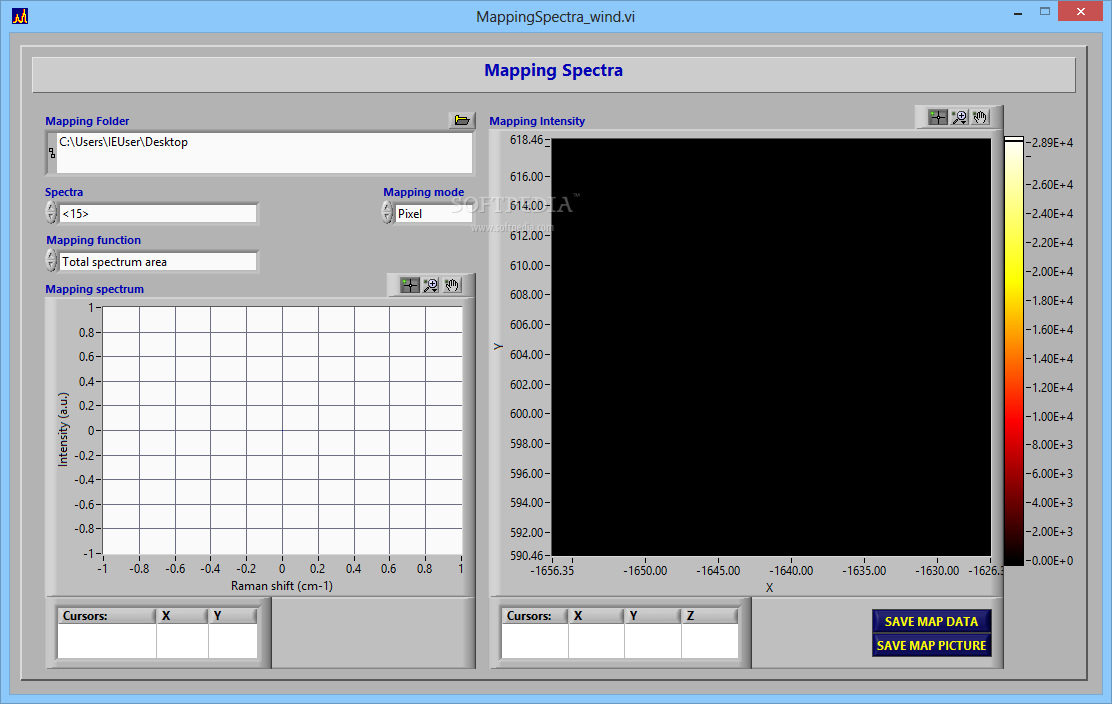Select pan hand tool in Mapping Intensity palette
This screenshot has width=1112, height=704.
tap(980, 117)
